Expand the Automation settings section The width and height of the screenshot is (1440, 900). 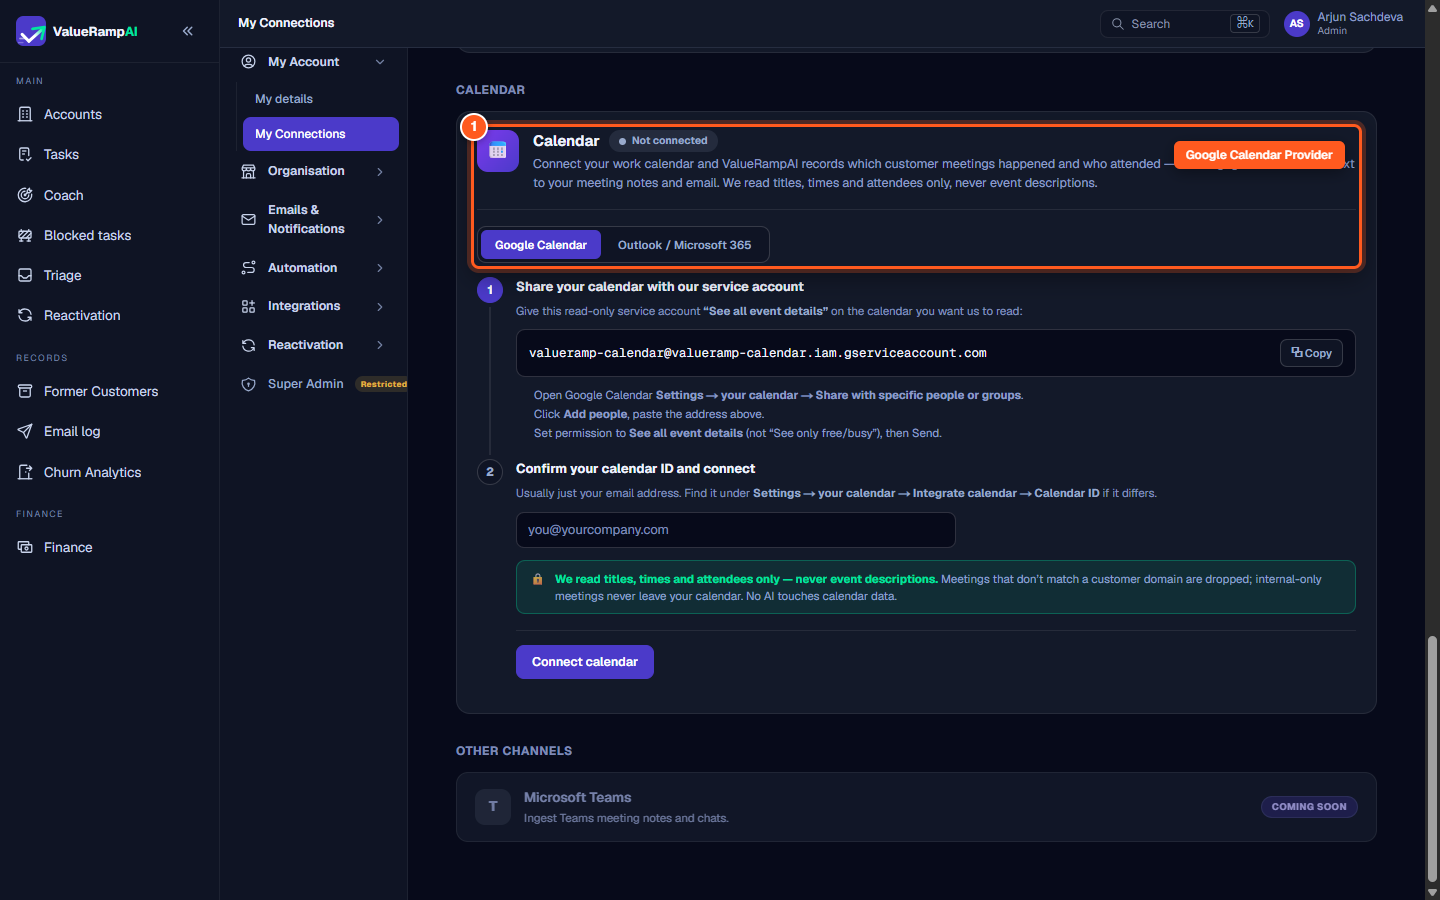380,268
